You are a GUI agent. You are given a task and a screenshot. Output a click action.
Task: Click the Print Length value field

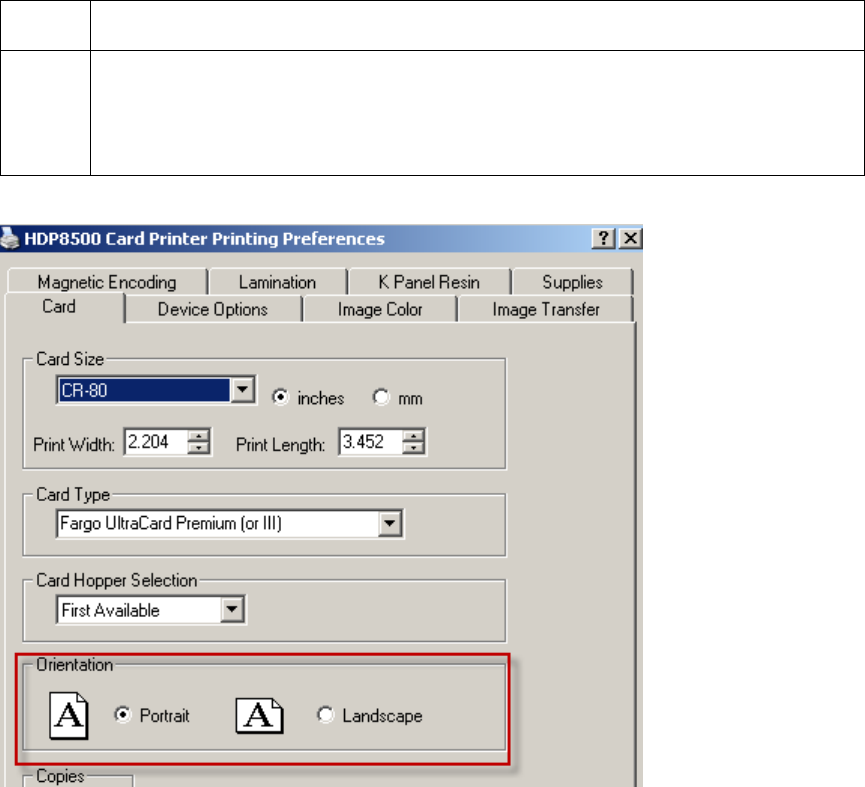point(371,442)
